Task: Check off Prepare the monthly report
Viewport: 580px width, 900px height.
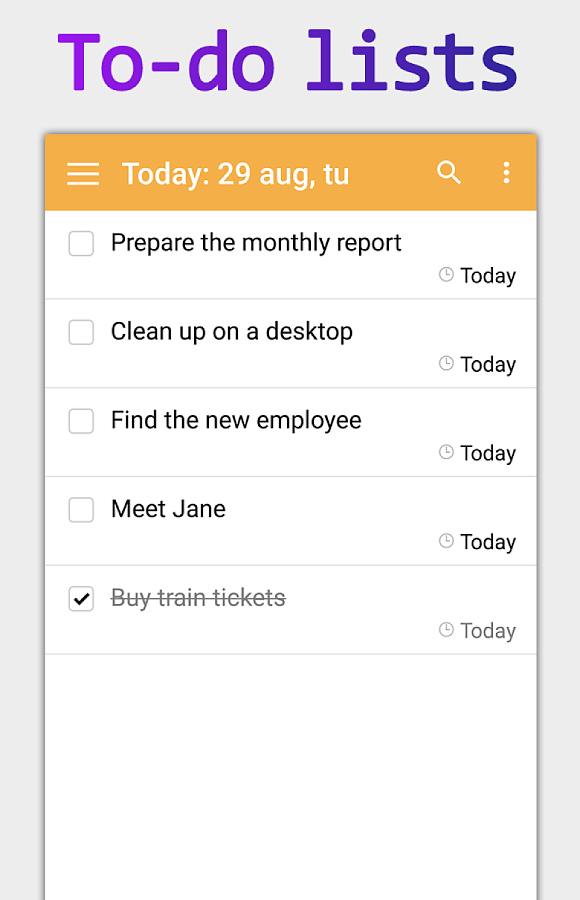Action: 81,243
